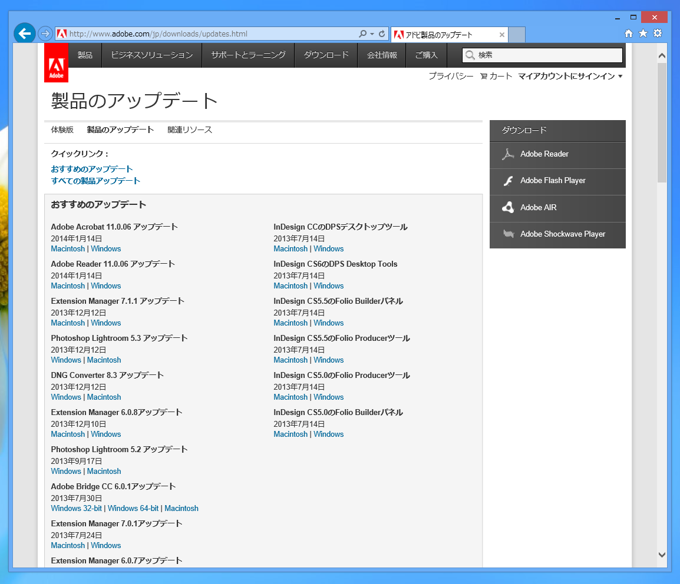Click the Adobe Flash Player icon
680x584 pixels.
[508, 180]
